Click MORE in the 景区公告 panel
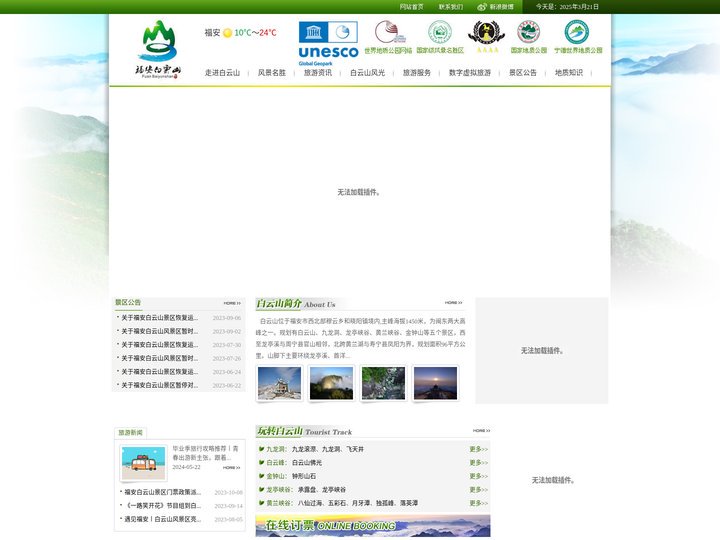 point(232,304)
